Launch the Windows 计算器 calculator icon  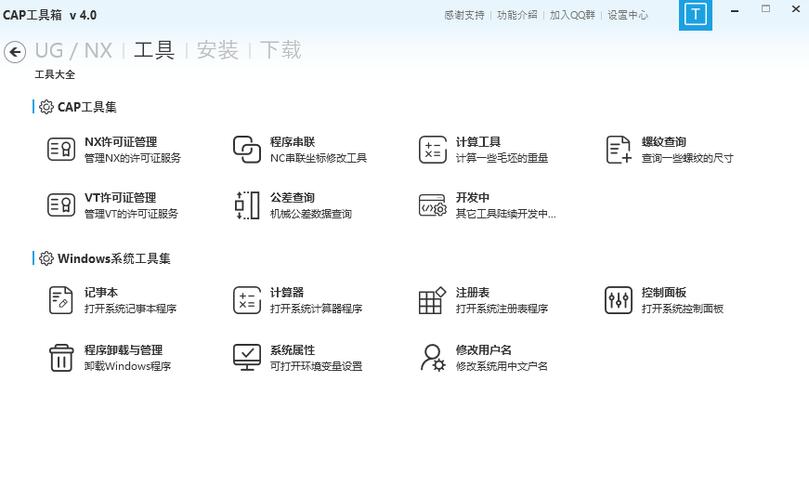[x=247, y=300]
